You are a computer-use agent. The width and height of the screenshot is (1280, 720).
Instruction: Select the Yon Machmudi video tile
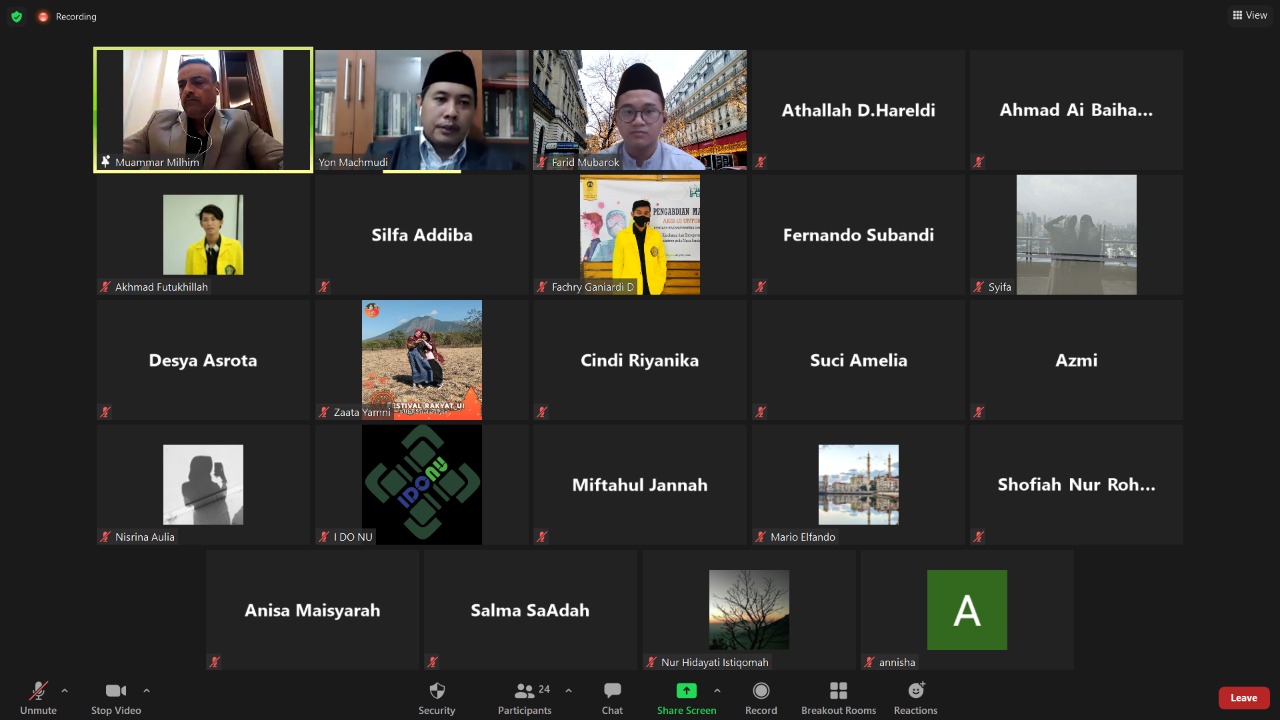(421, 110)
